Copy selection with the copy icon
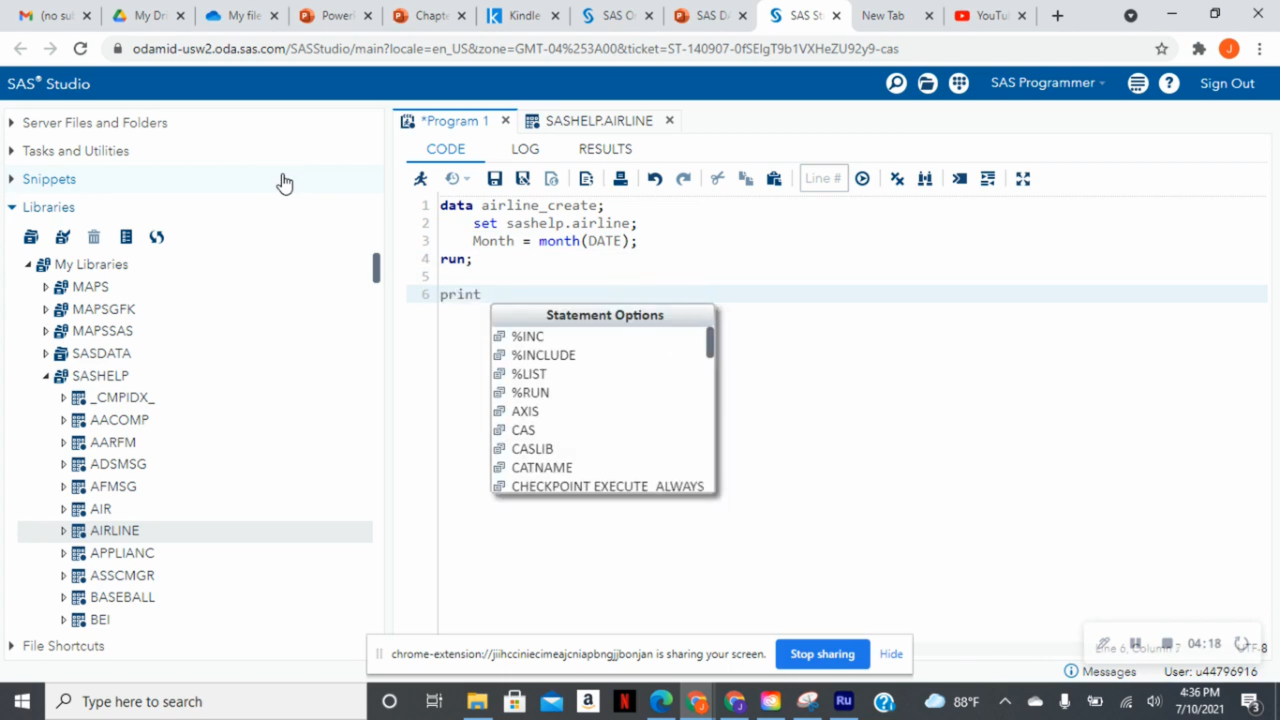The height and width of the screenshot is (720, 1280). click(x=745, y=178)
